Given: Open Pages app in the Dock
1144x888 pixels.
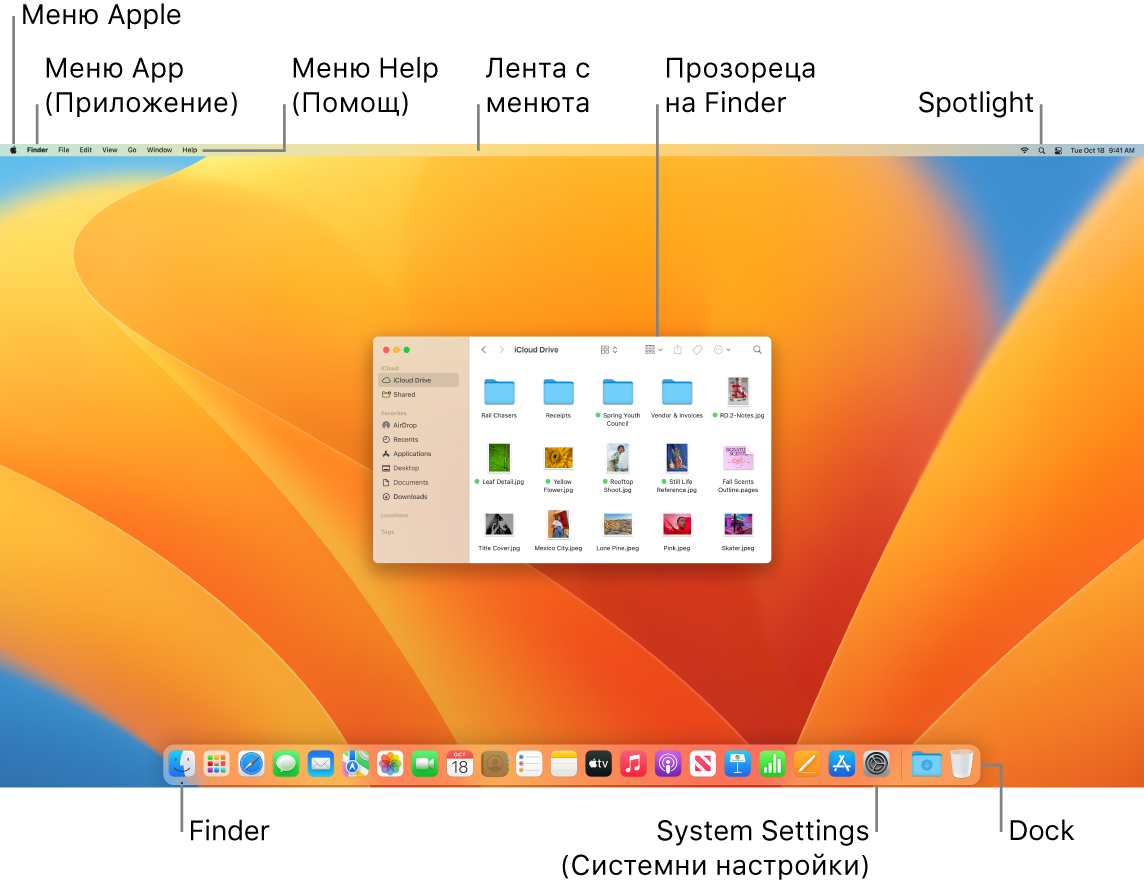Looking at the screenshot, I should tap(807, 764).
